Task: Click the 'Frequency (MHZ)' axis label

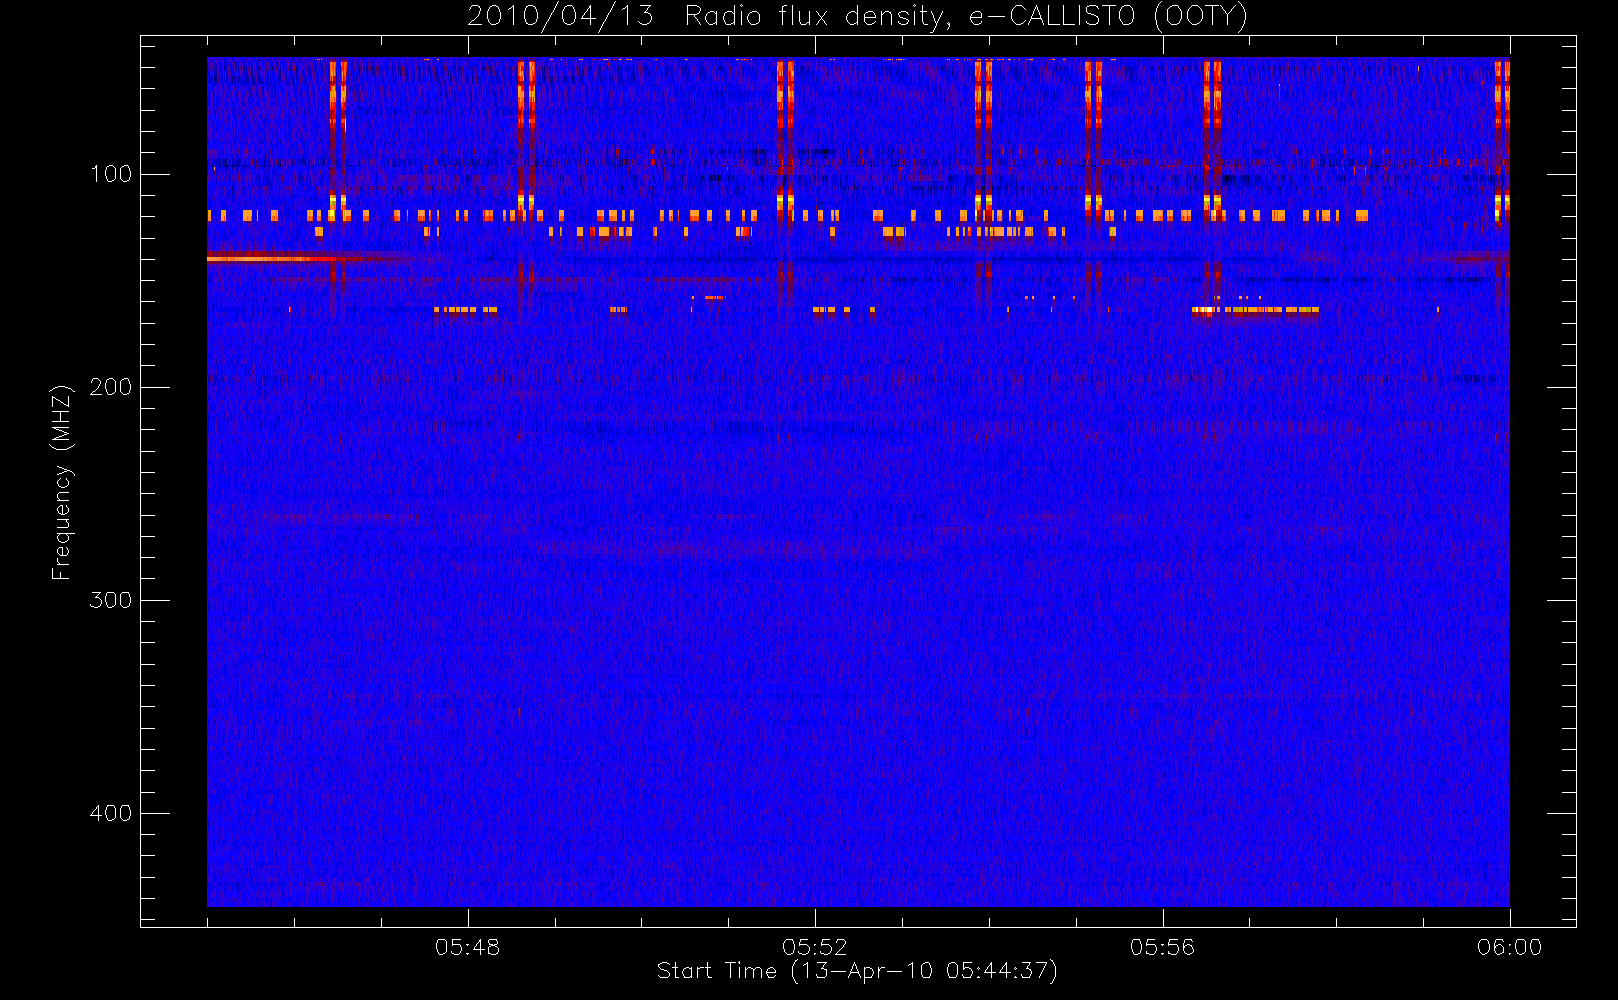Action: pyautogui.click(x=62, y=482)
